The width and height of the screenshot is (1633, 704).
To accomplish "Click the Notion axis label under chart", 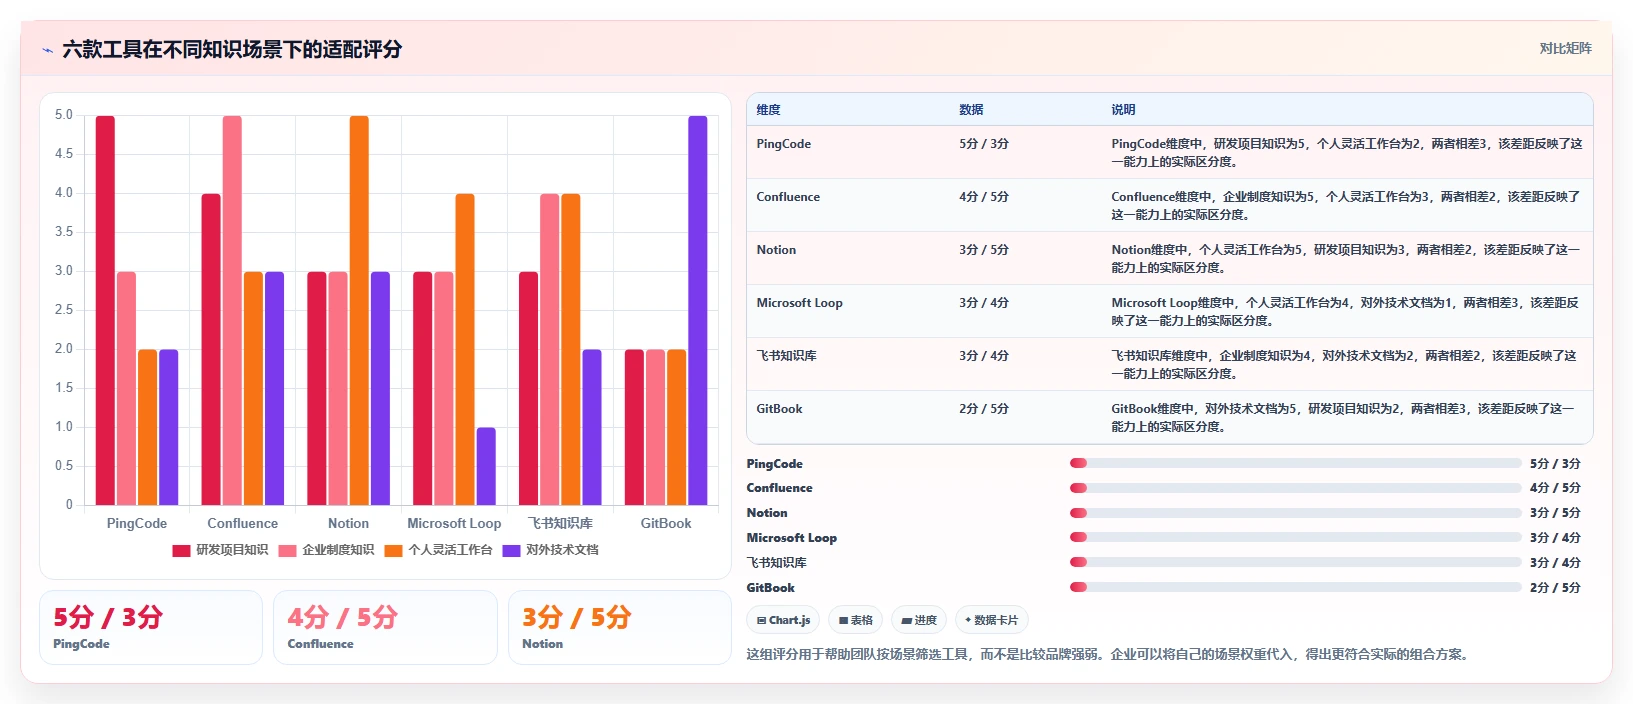I will (348, 524).
